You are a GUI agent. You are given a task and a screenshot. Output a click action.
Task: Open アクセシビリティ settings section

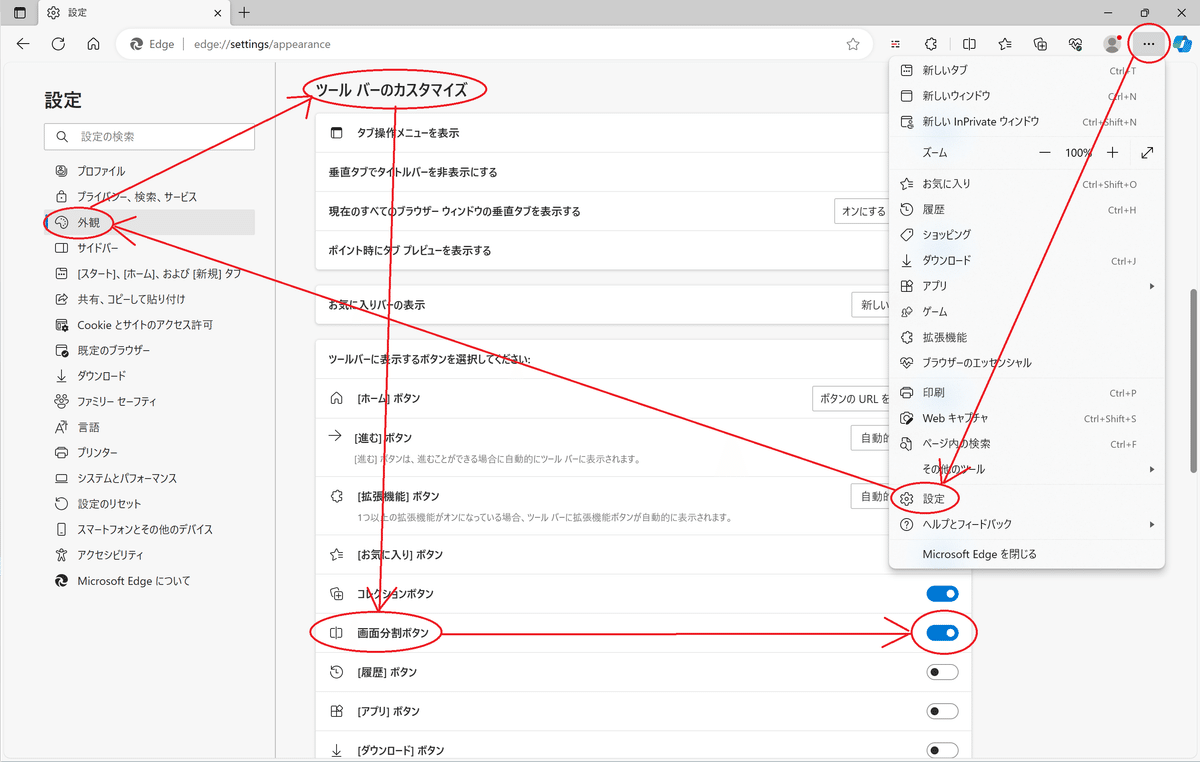150,555
